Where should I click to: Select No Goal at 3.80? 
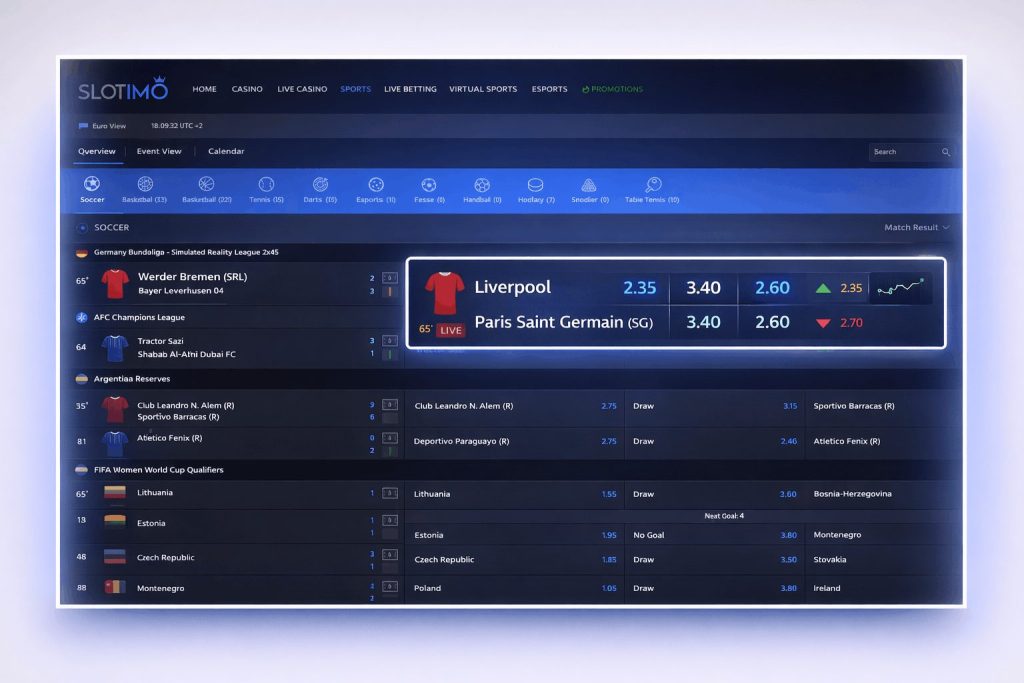pyautogui.click(x=788, y=535)
